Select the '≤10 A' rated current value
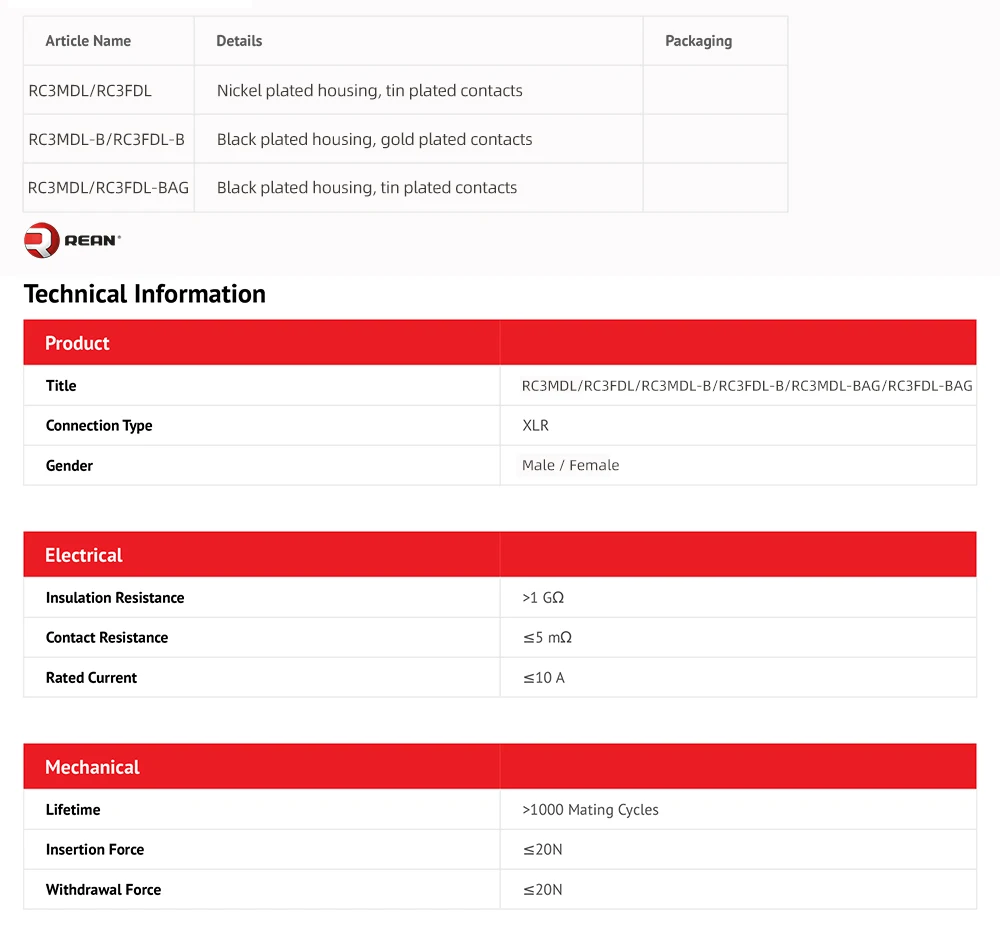This screenshot has width=1000, height=939. click(x=544, y=677)
